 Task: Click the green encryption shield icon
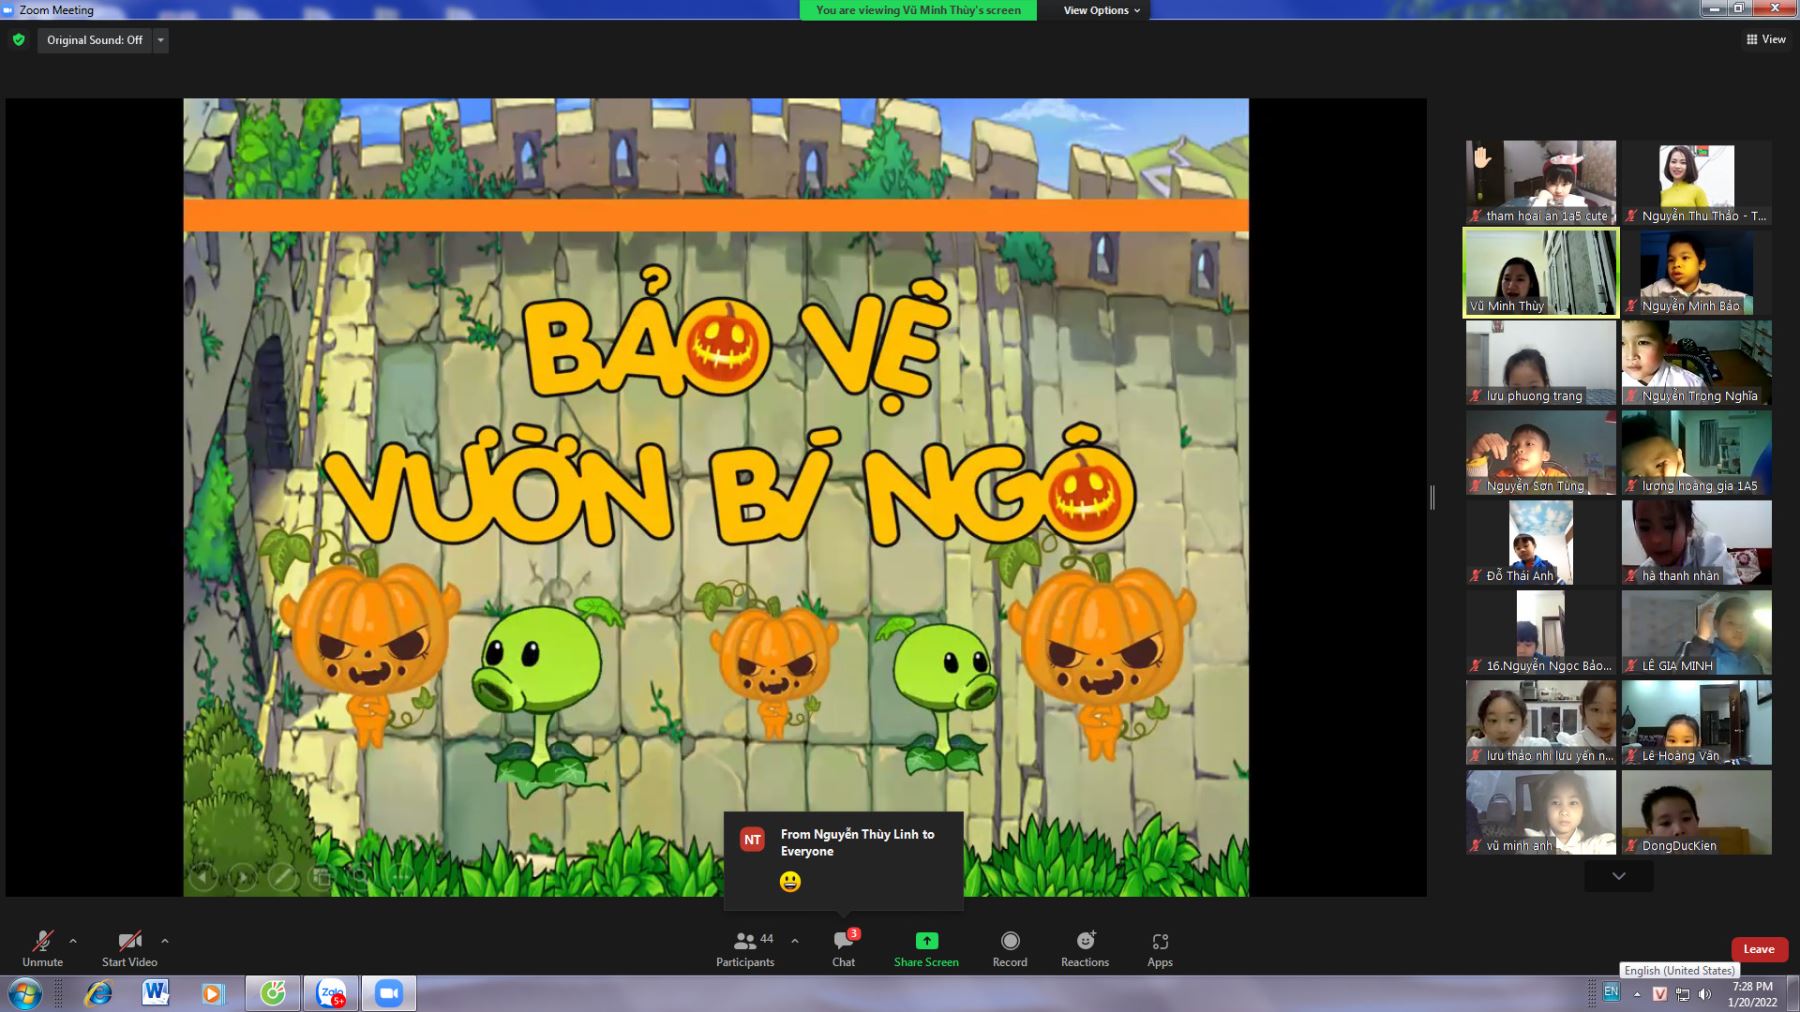coord(19,40)
